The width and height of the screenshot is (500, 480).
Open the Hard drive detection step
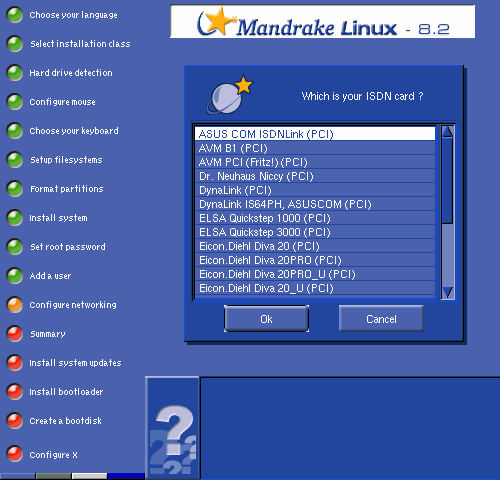[x=71, y=73]
